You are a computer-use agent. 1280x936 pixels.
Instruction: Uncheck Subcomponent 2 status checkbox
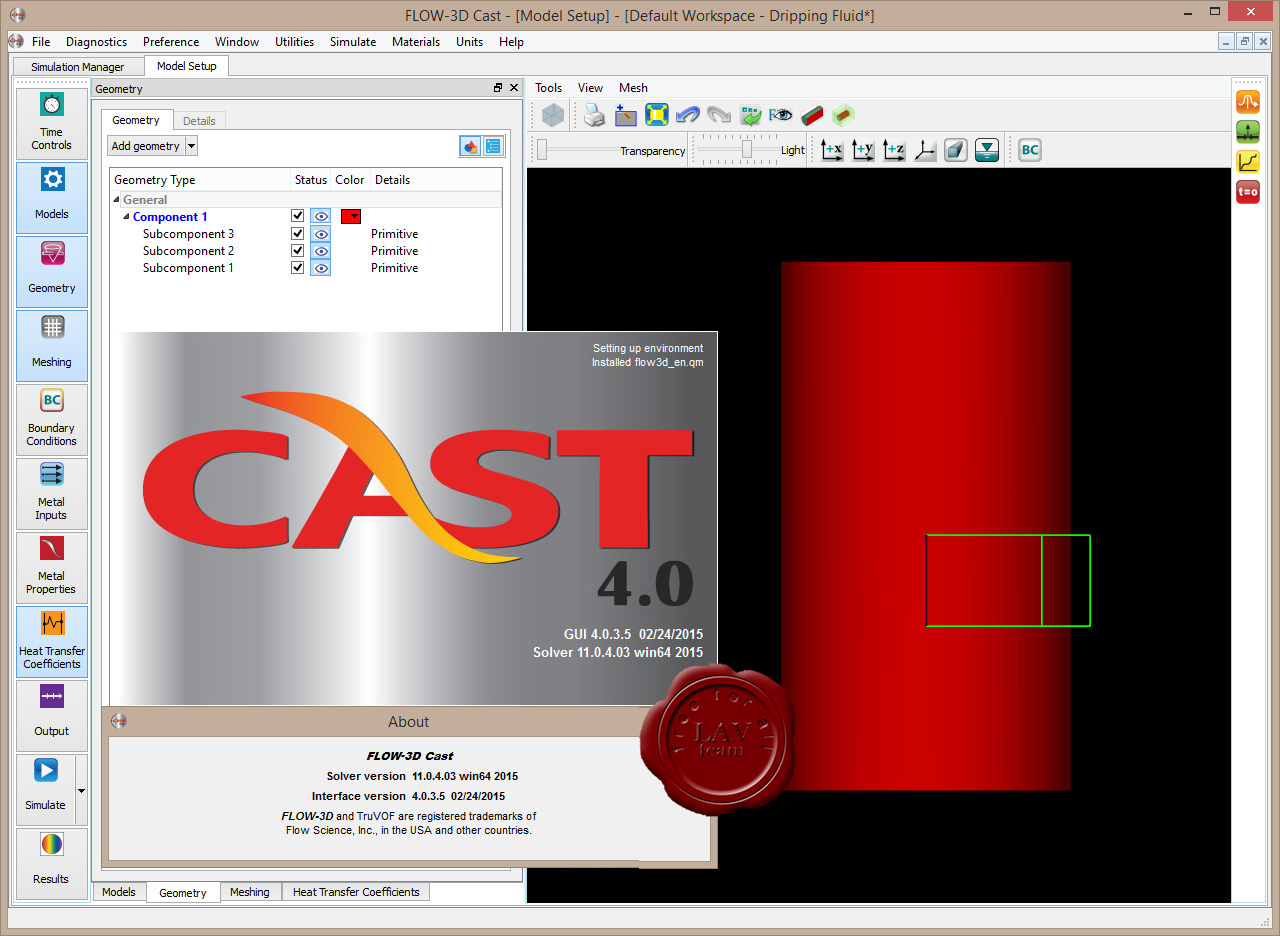coord(297,250)
